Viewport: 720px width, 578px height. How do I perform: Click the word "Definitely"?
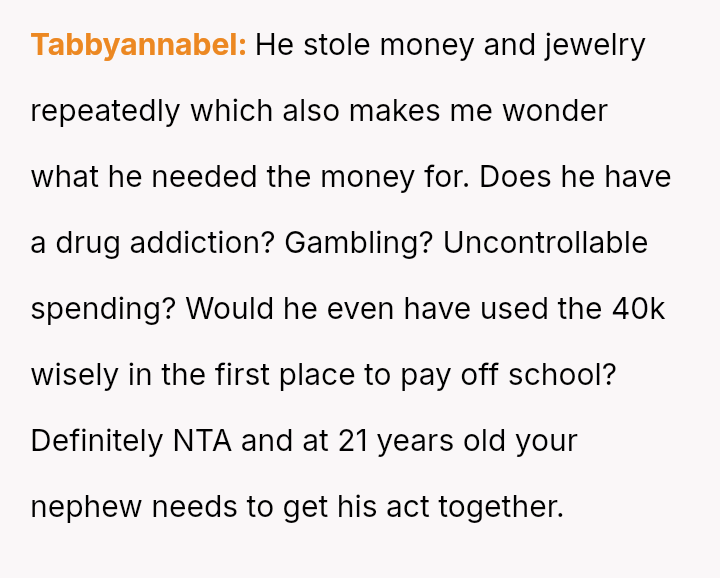(95, 441)
